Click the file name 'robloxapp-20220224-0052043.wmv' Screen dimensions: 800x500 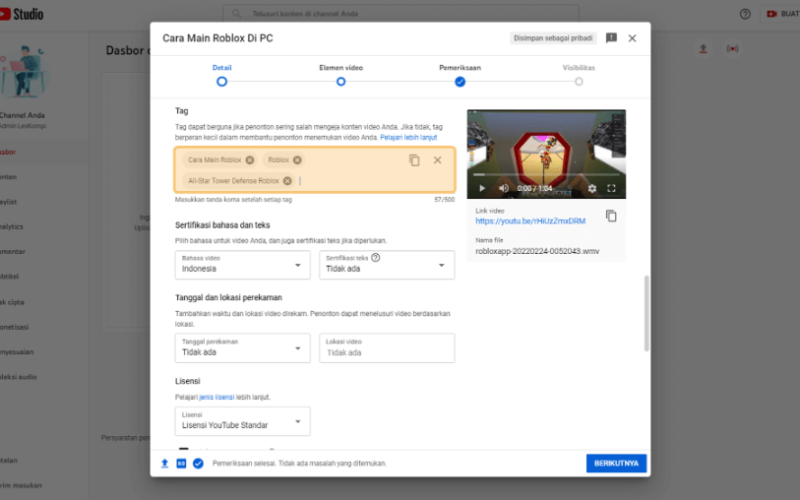pyautogui.click(x=537, y=251)
